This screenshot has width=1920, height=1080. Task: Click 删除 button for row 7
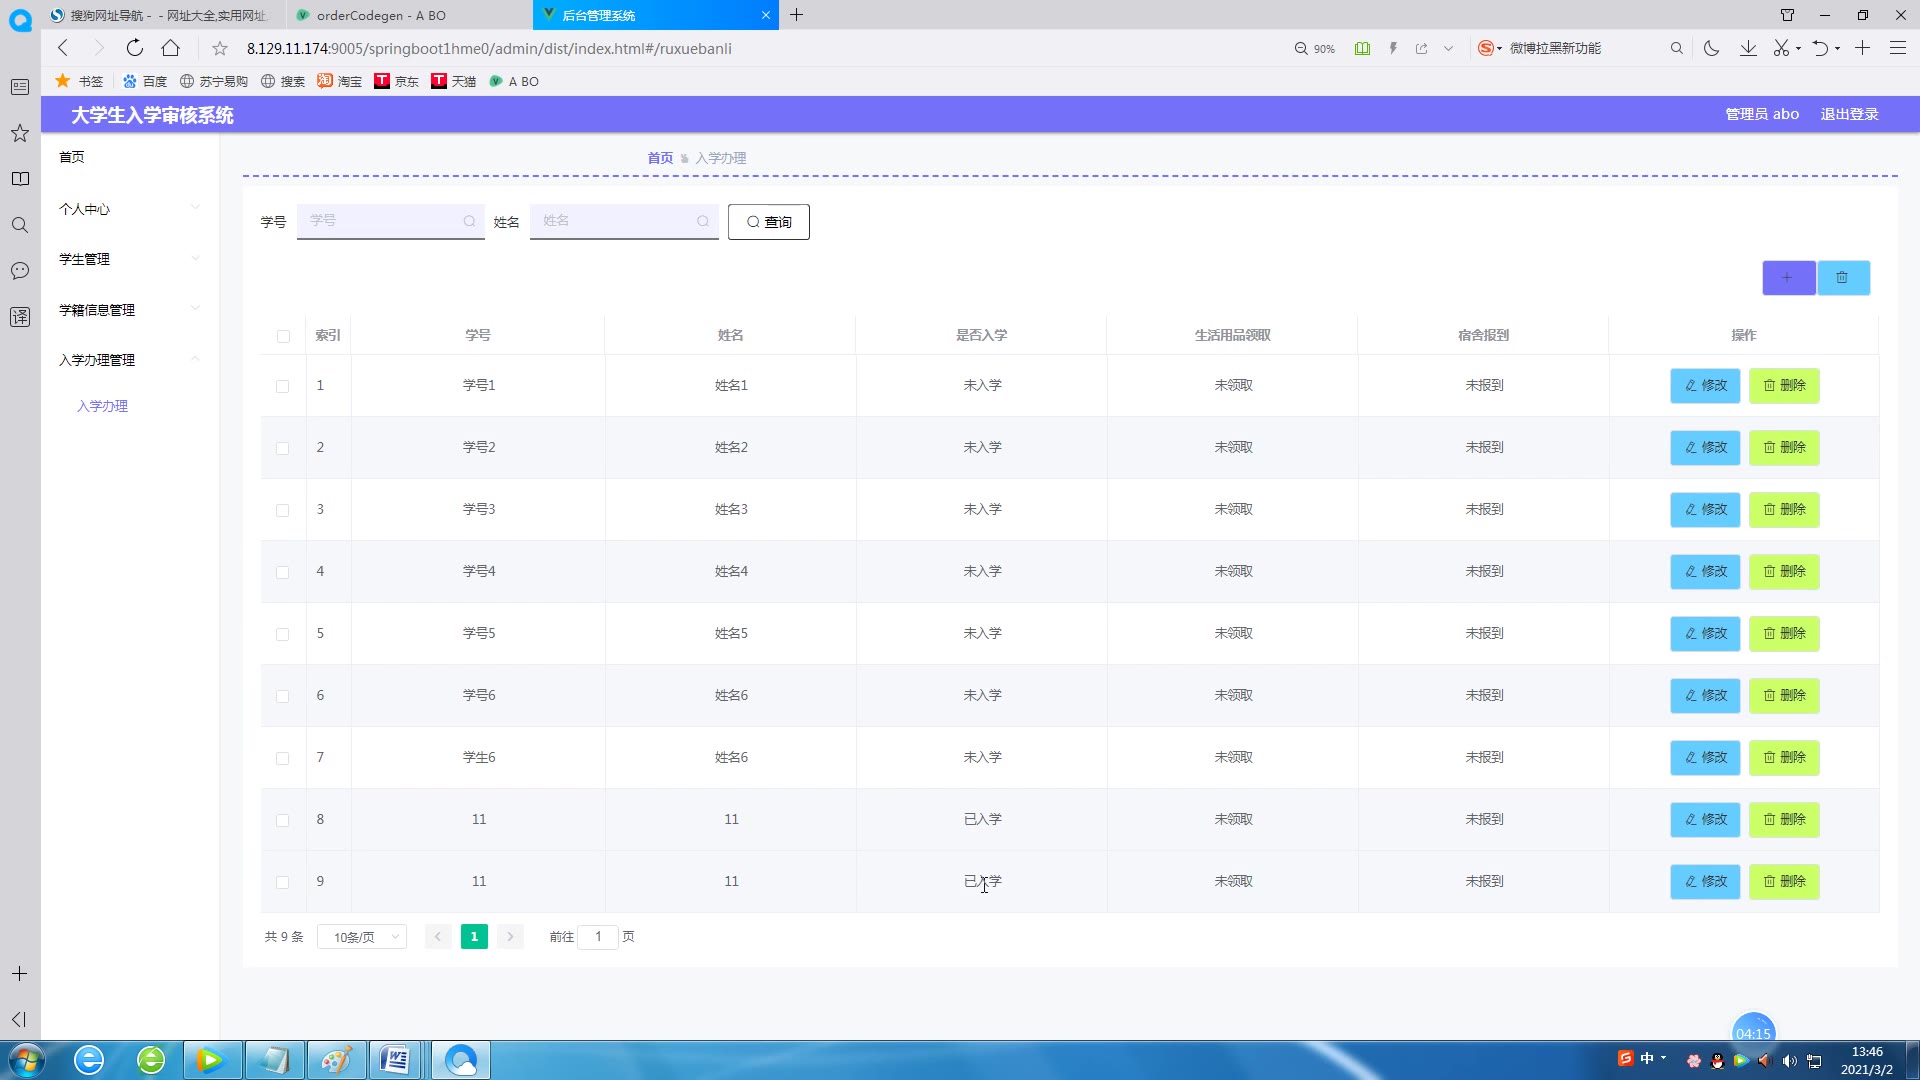coord(1784,758)
